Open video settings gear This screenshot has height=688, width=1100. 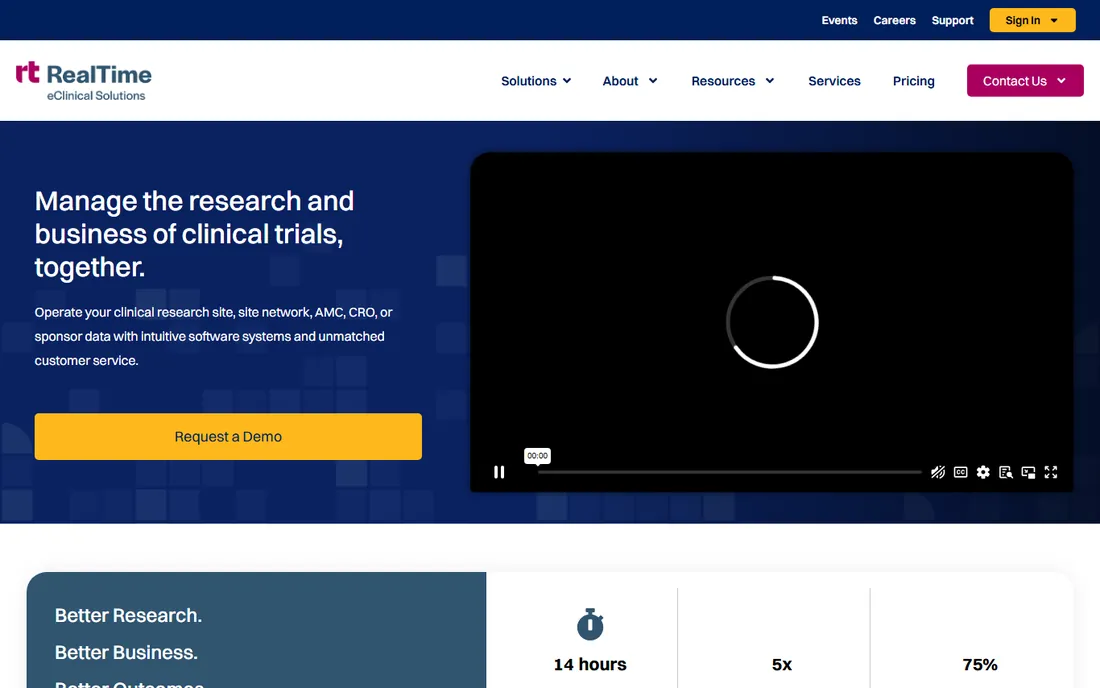[x=983, y=472]
